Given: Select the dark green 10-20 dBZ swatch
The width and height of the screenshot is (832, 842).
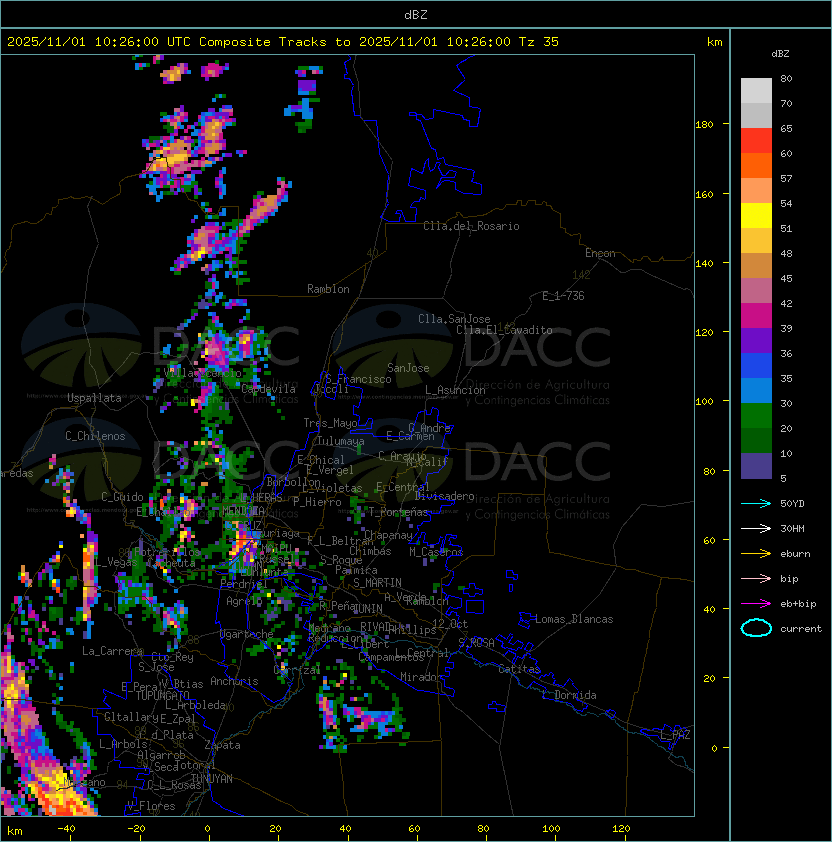Looking at the screenshot, I should point(756,441).
